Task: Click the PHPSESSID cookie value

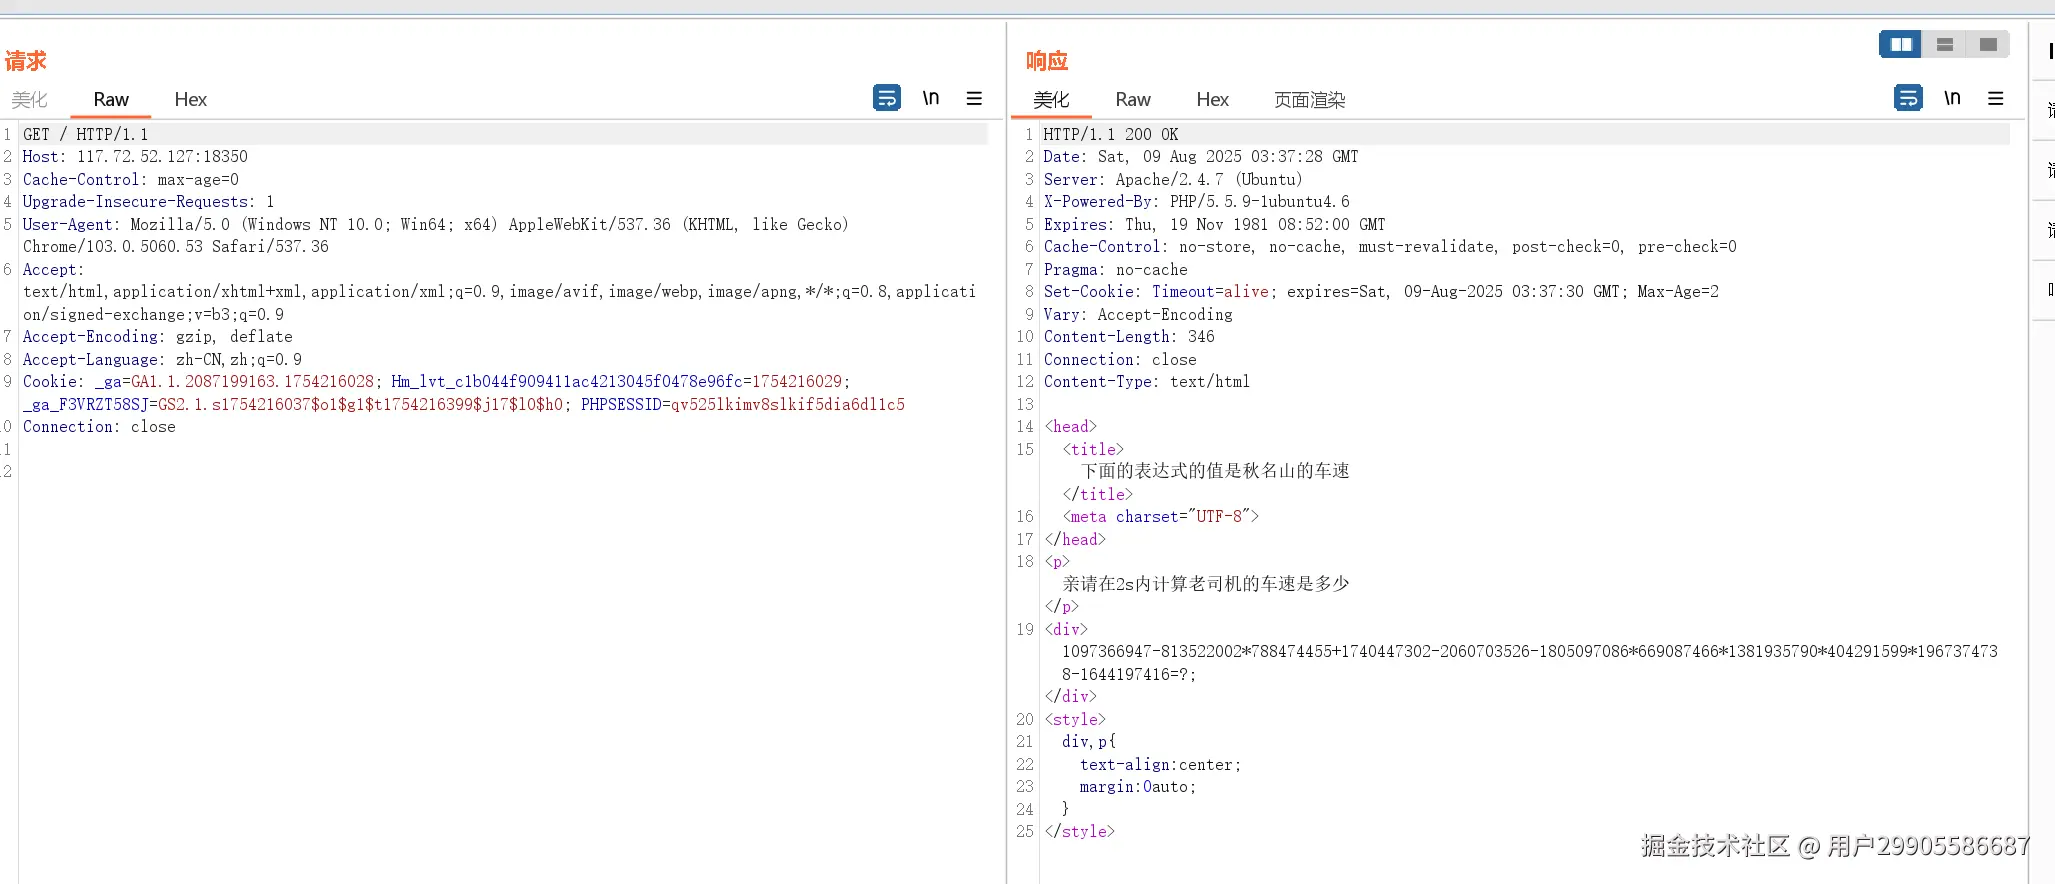Action: pyautogui.click(x=787, y=404)
